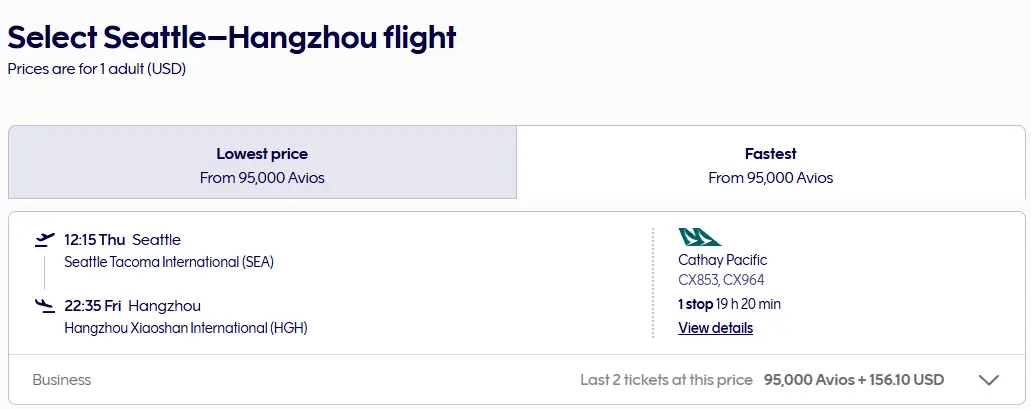Click flight numbers CX853, CX964

point(721,281)
